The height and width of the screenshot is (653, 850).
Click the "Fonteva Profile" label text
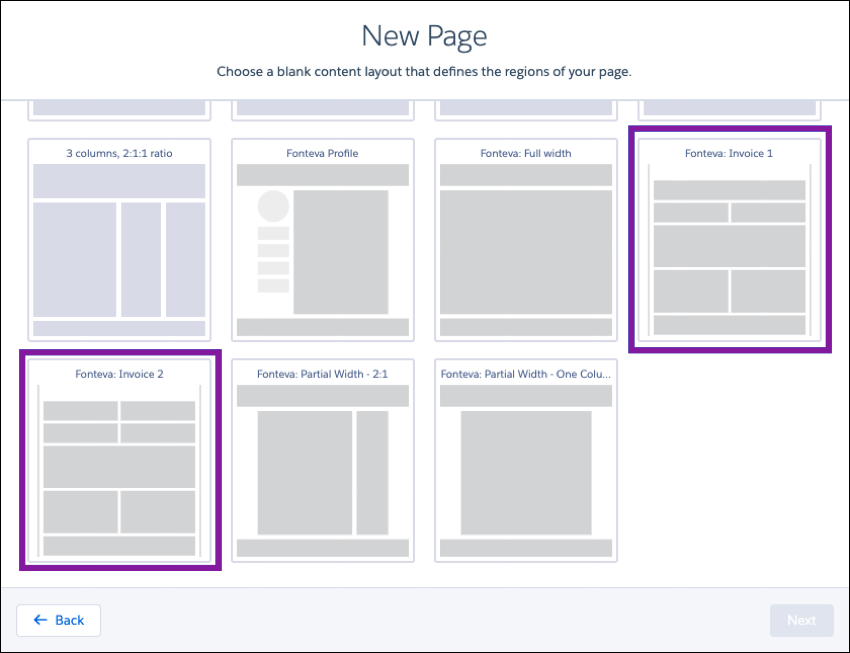(322, 153)
